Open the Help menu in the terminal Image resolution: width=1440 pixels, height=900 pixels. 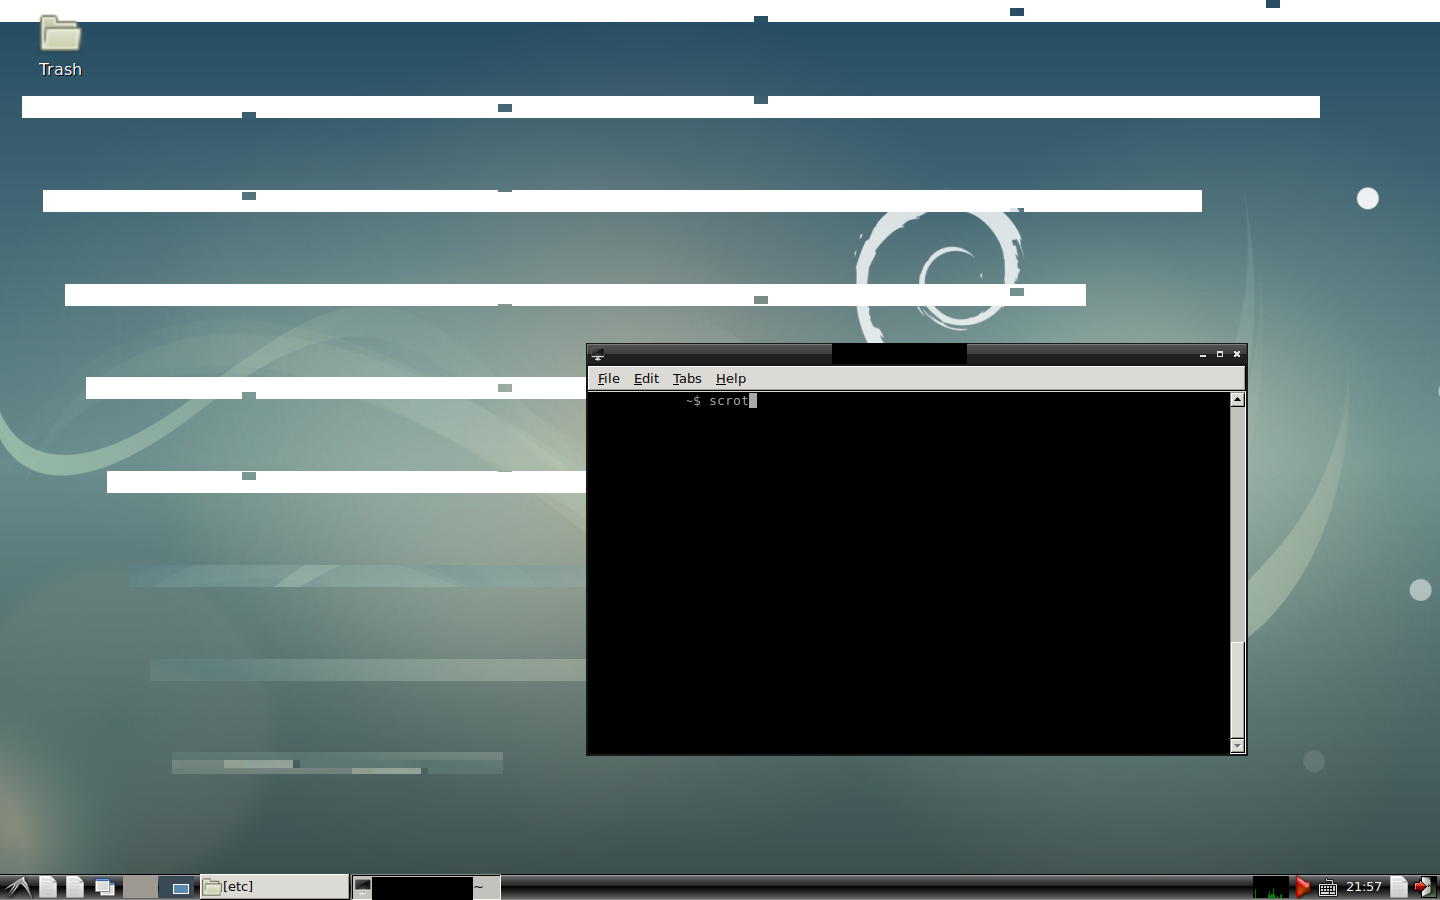pos(731,379)
